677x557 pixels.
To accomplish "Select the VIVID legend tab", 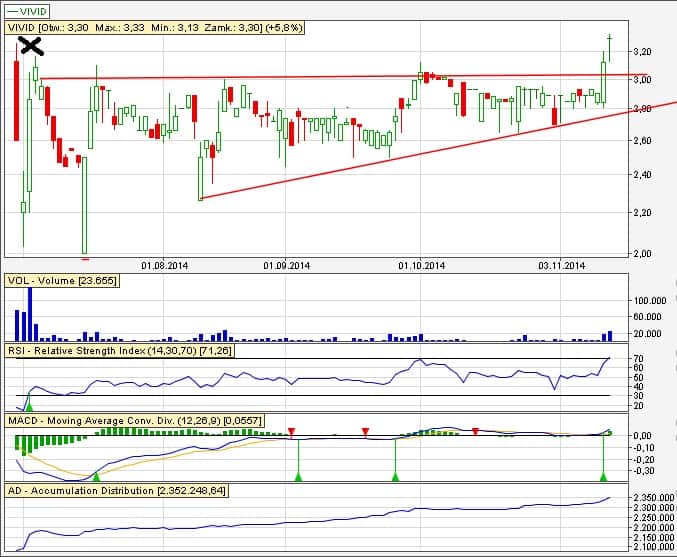I will tap(32, 11).
